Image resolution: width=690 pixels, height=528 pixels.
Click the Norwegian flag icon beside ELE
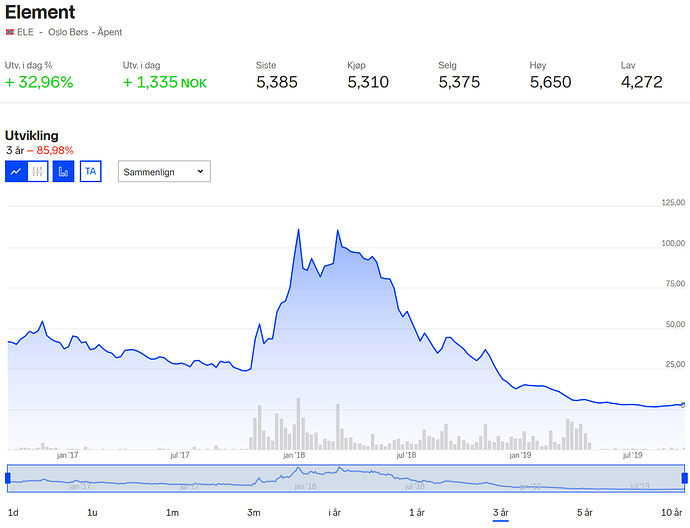10,32
